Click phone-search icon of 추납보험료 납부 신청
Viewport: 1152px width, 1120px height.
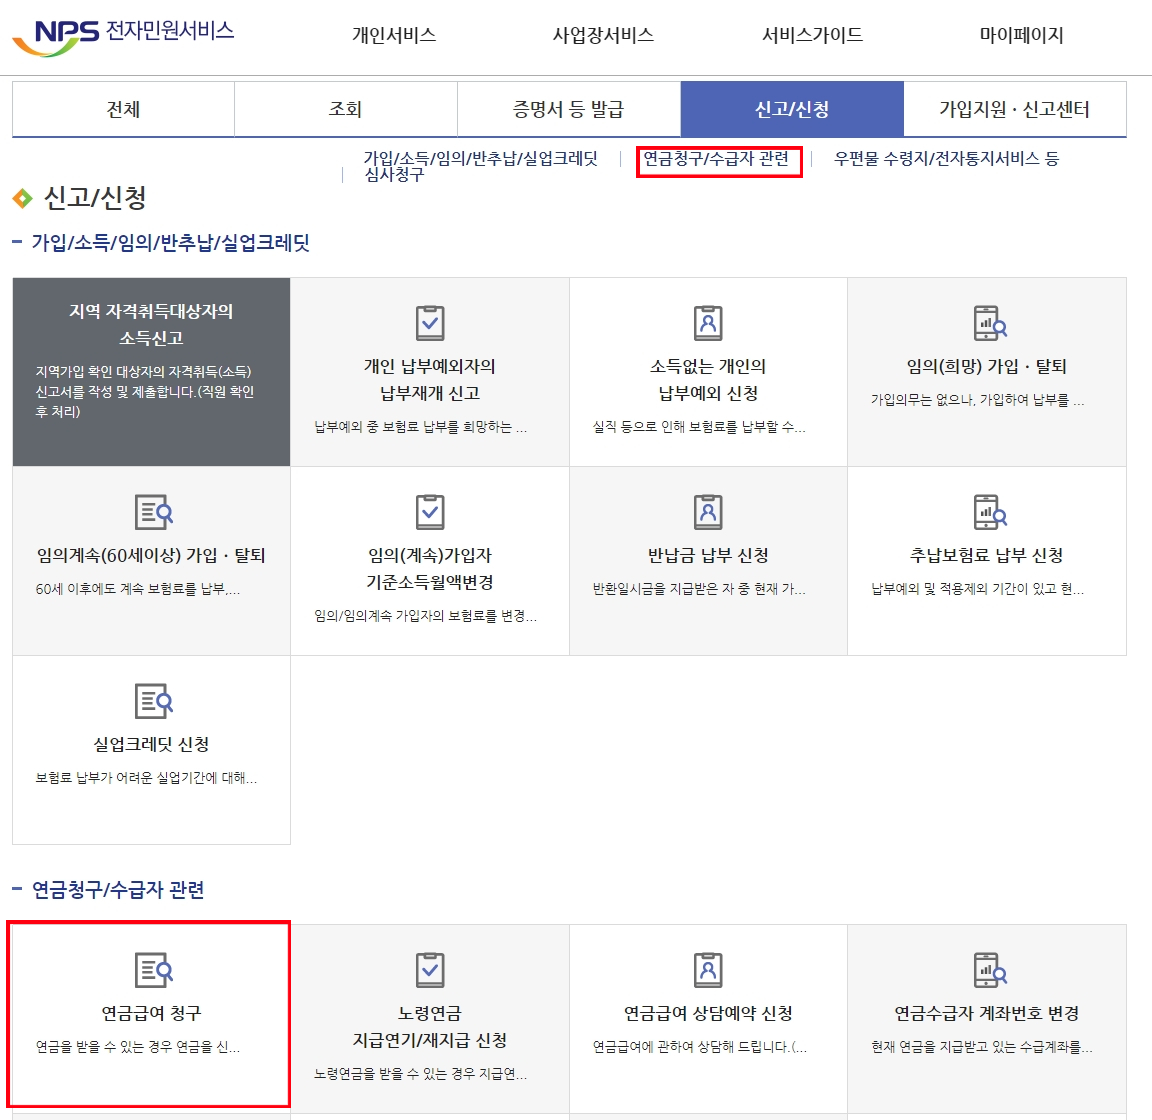(990, 511)
